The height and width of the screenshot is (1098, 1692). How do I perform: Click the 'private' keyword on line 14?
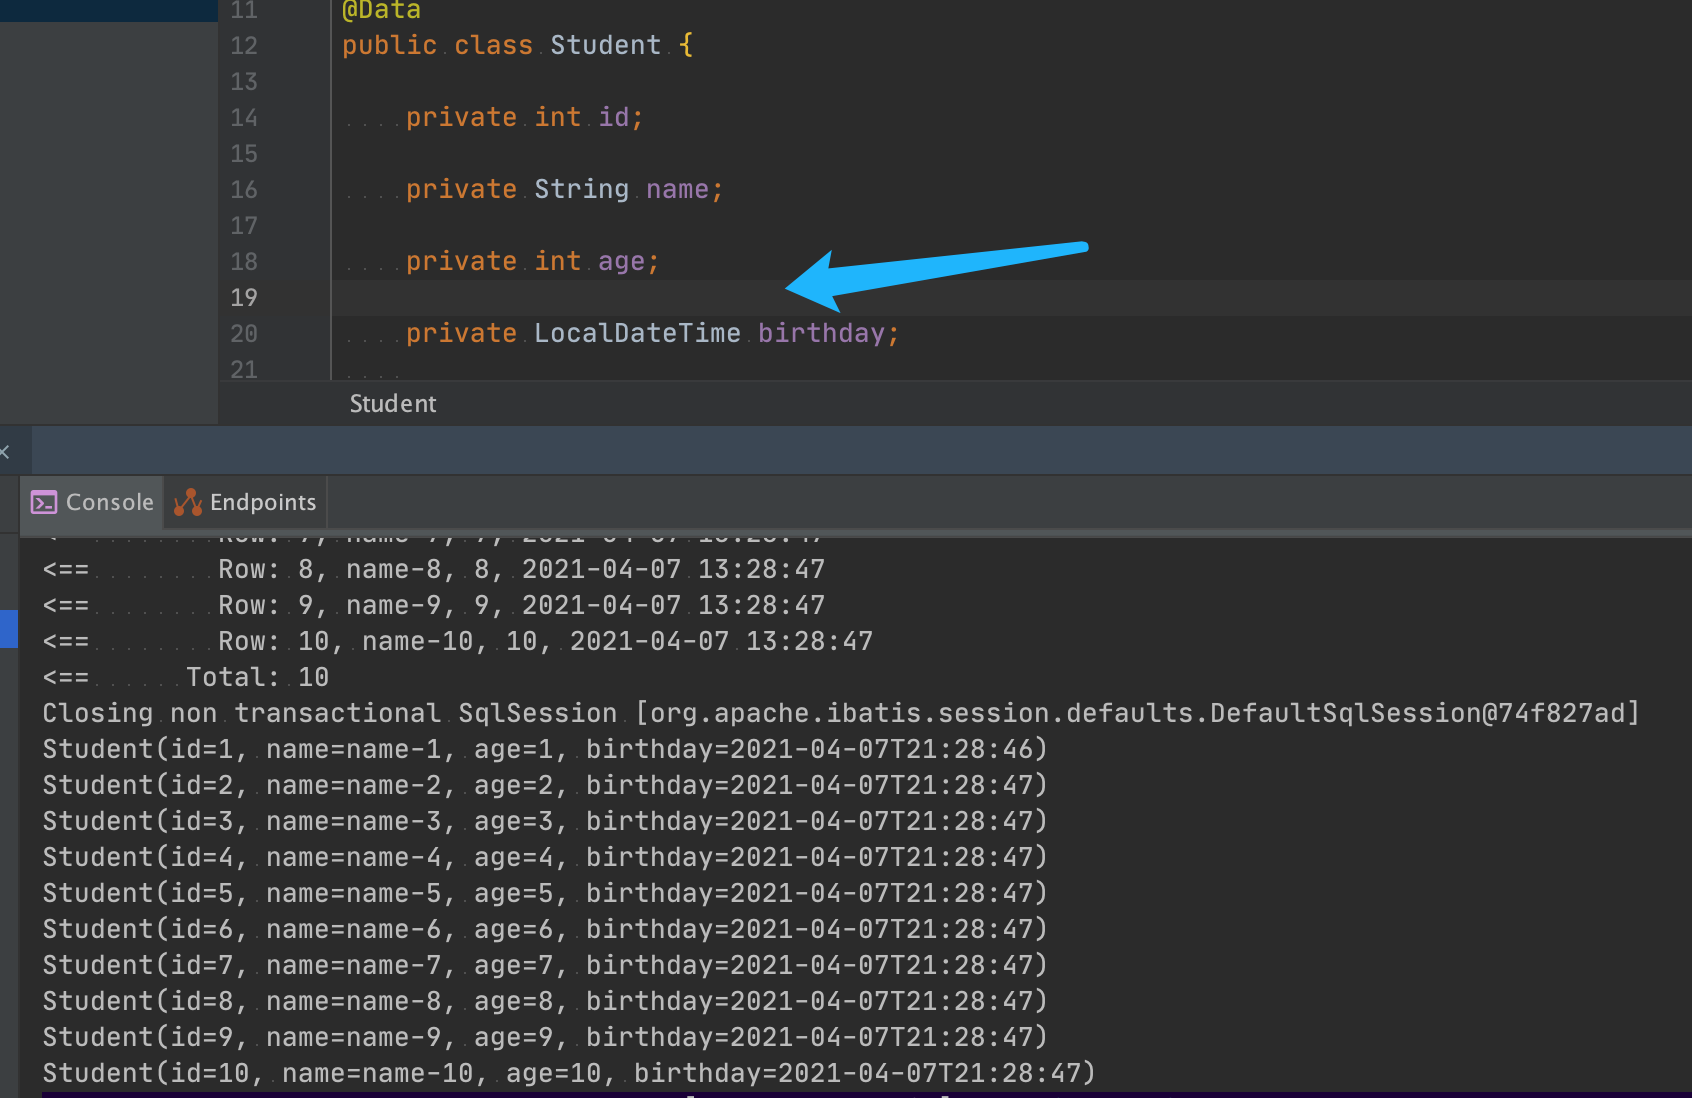click(461, 118)
